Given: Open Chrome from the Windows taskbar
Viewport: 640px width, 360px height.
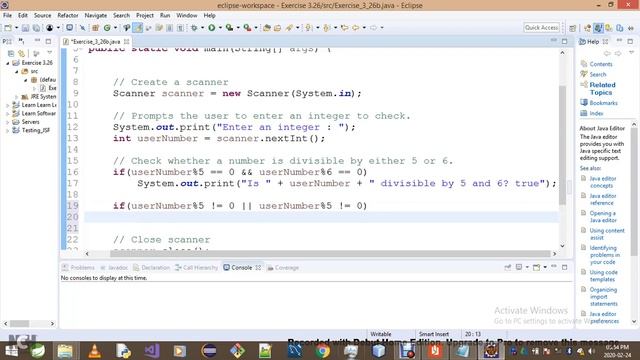Looking at the screenshot, I should pos(322,351).
